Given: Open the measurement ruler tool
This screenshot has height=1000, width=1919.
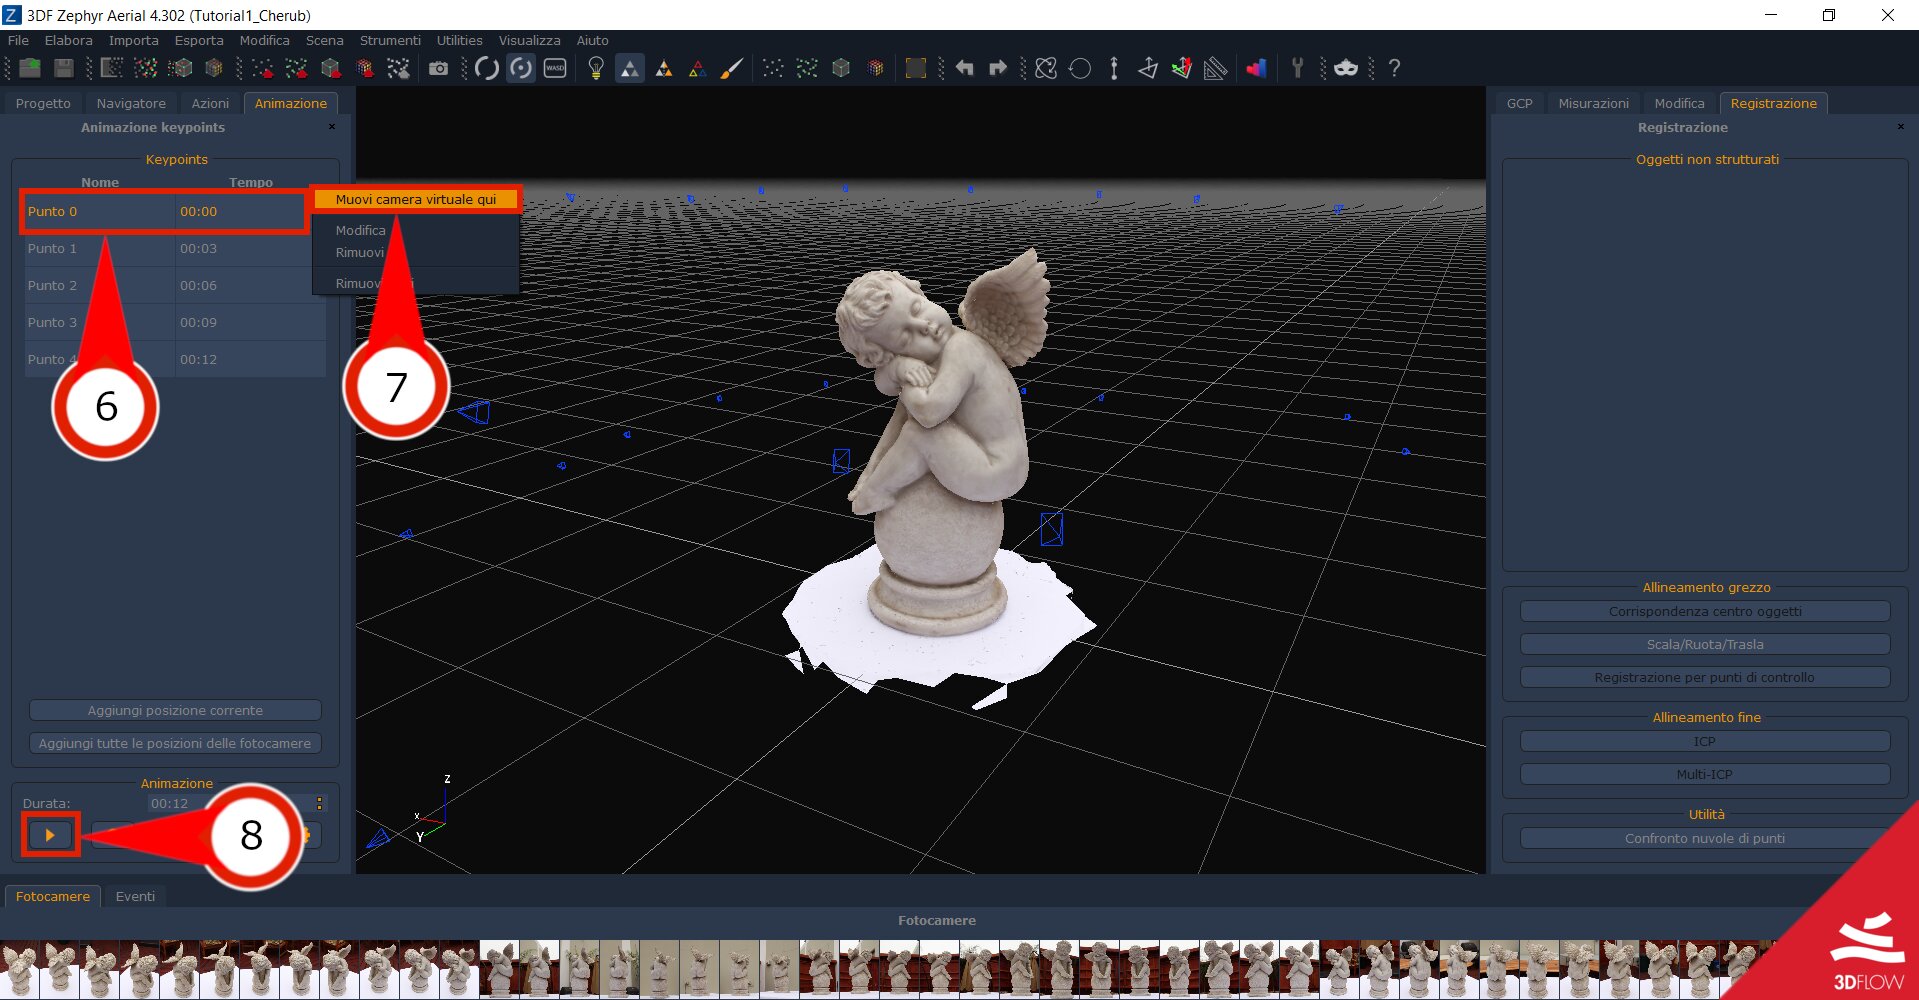Looking at the screenshot, I should click(1214, 68).
